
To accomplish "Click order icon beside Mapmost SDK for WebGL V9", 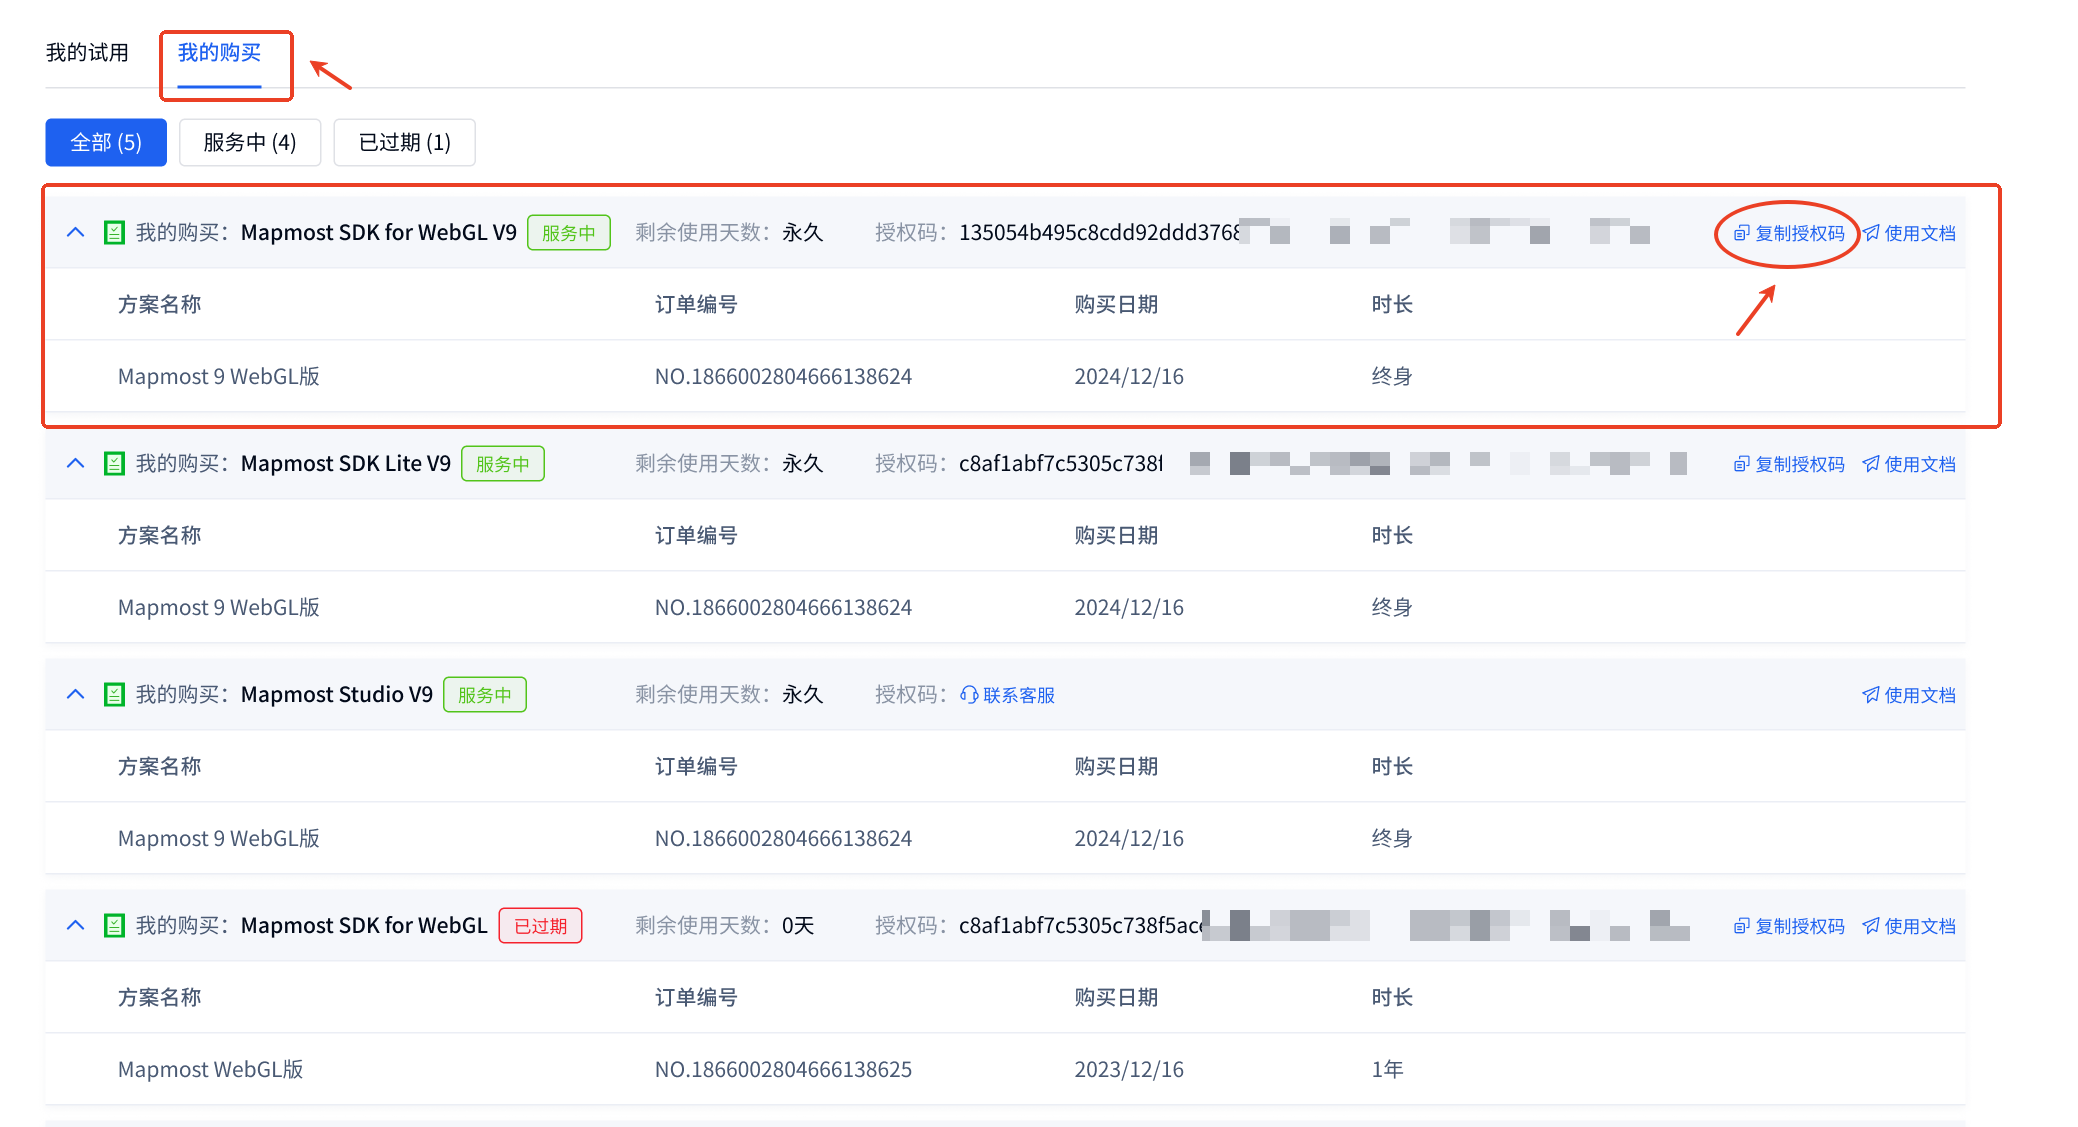I will pos(114,233).
